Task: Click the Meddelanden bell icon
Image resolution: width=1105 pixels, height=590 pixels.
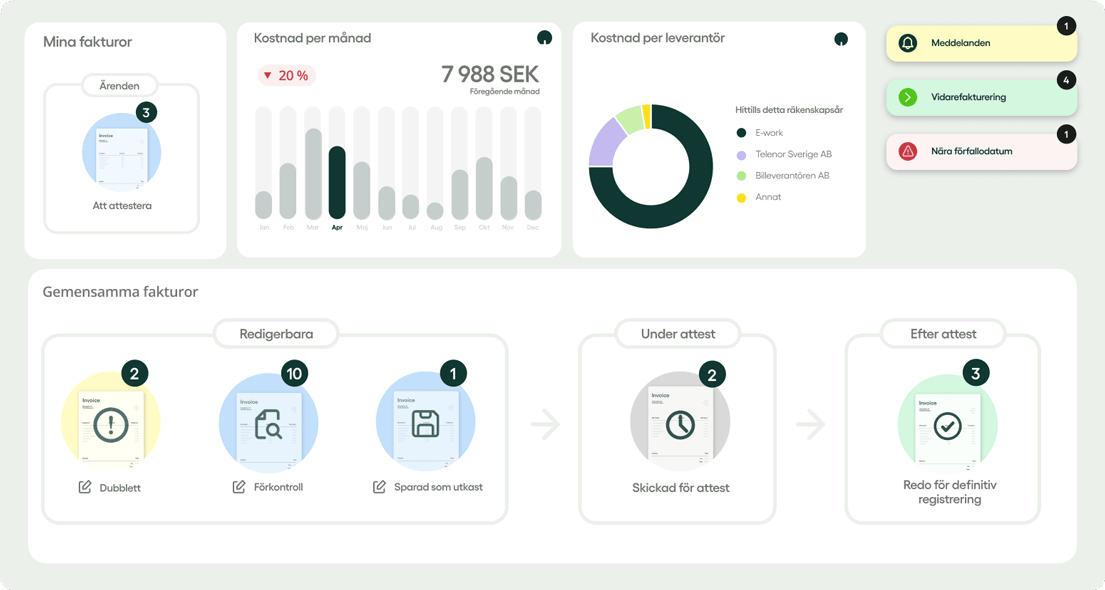Action: (908, 43)
